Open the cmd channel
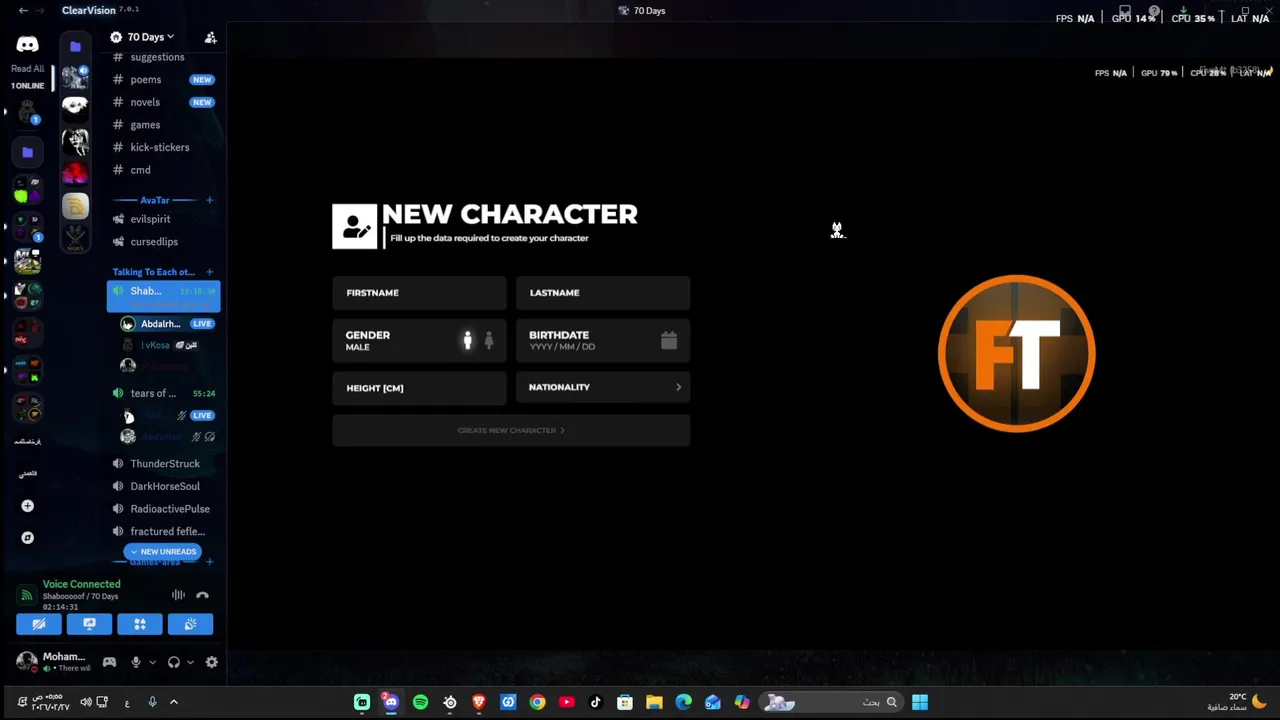The image size is (1280, 720). coord(164,170)
